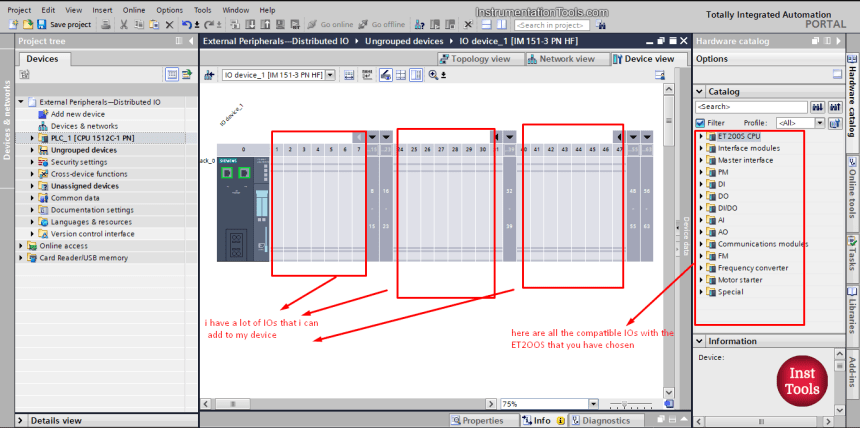Open the Edit menu
Image resolution: width=860 pixels, height=428 pixels.
pyautogui.click(x=48, y=10)
